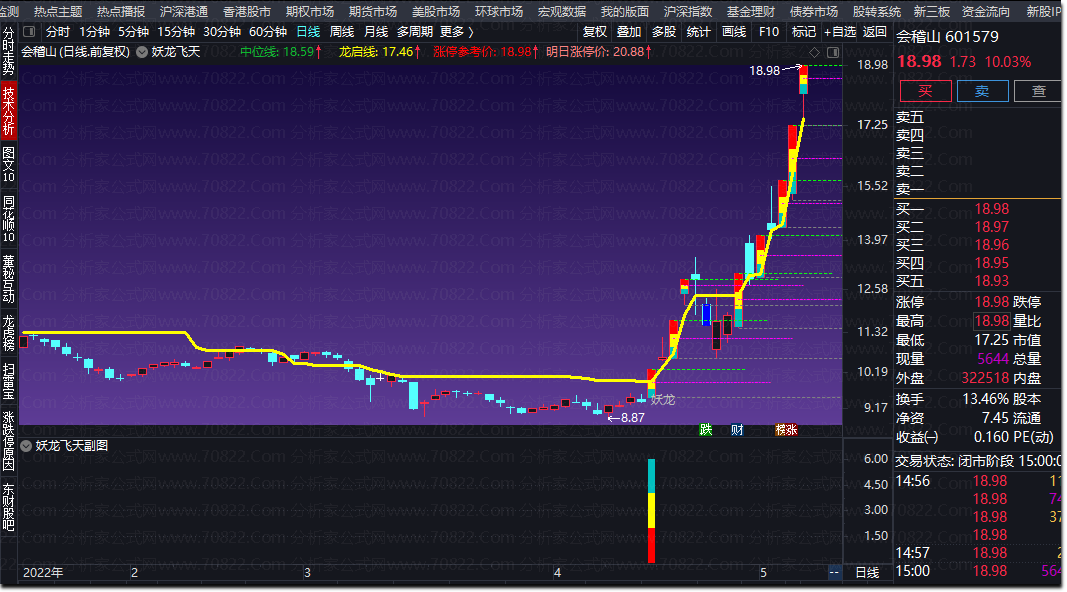Open the 董秘互动 sidebar tab
Viewport: 1067px width, 592px height.
[x=8, y=278]
